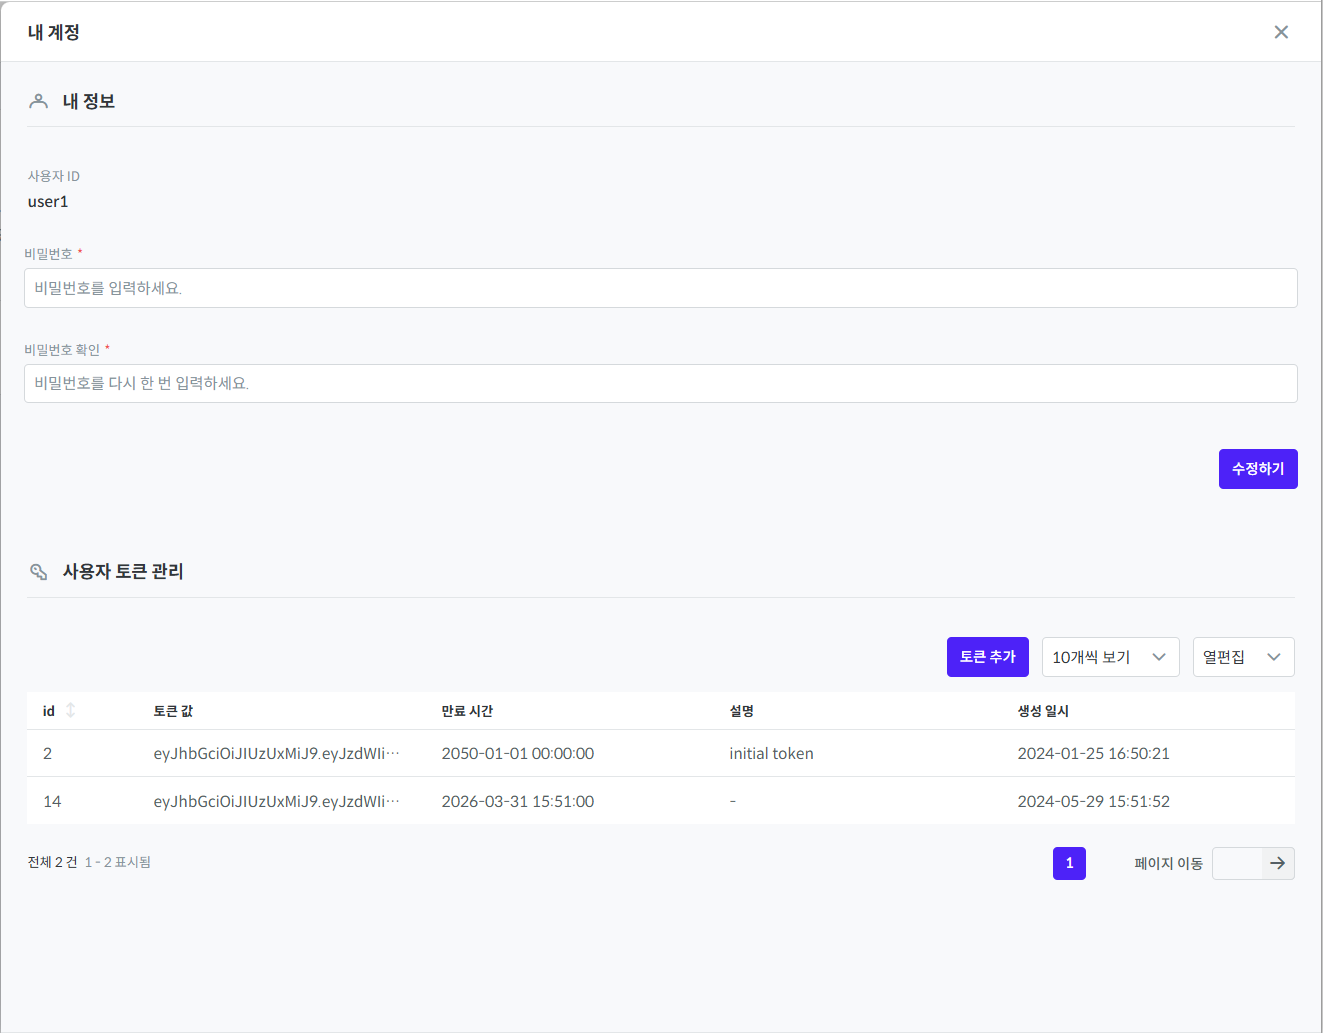The height and width of the screenshot is (1033, 1323).
Task: Open the 10개씩 보기 page size dropdown
Action: pos(1110,657)
